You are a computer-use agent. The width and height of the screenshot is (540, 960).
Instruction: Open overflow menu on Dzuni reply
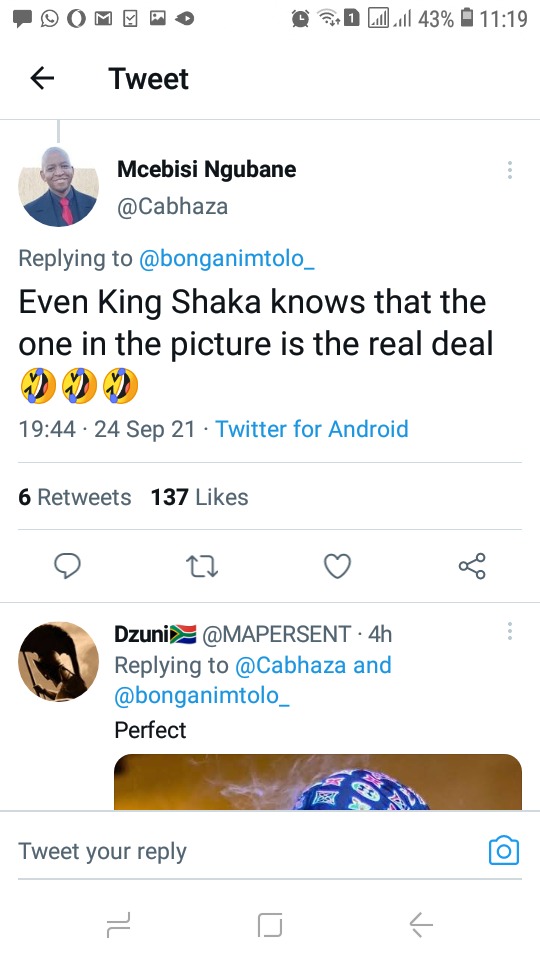[509, 631]
